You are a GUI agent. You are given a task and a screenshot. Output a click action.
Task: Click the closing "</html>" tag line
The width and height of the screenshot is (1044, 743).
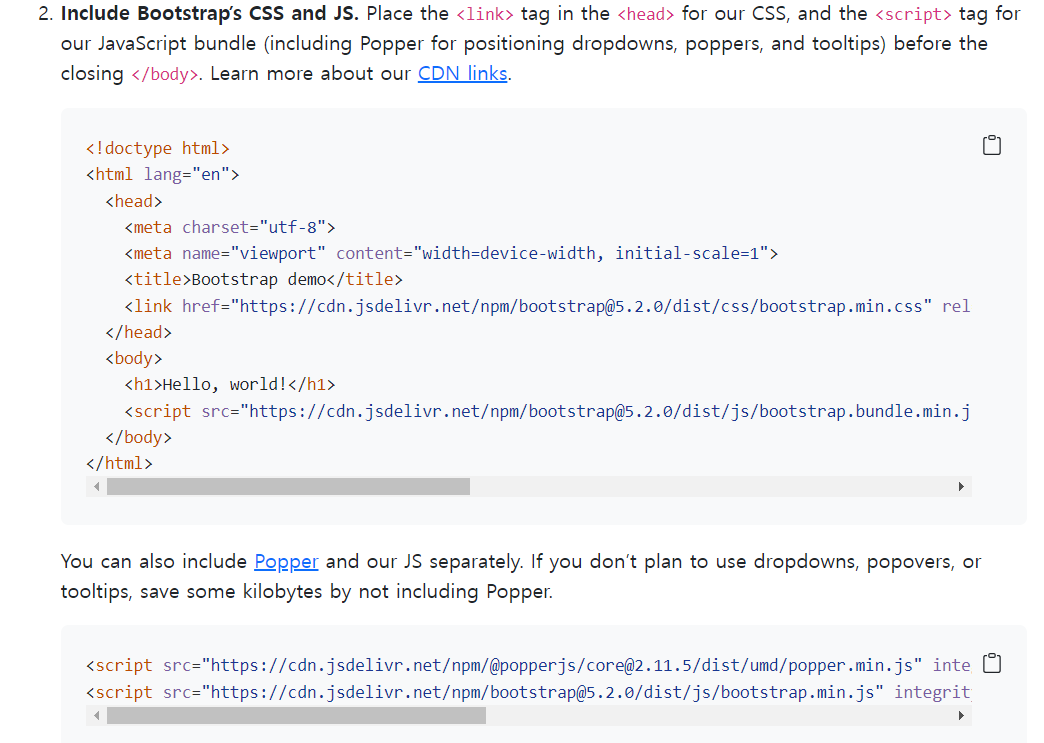[x=119, y=463]
